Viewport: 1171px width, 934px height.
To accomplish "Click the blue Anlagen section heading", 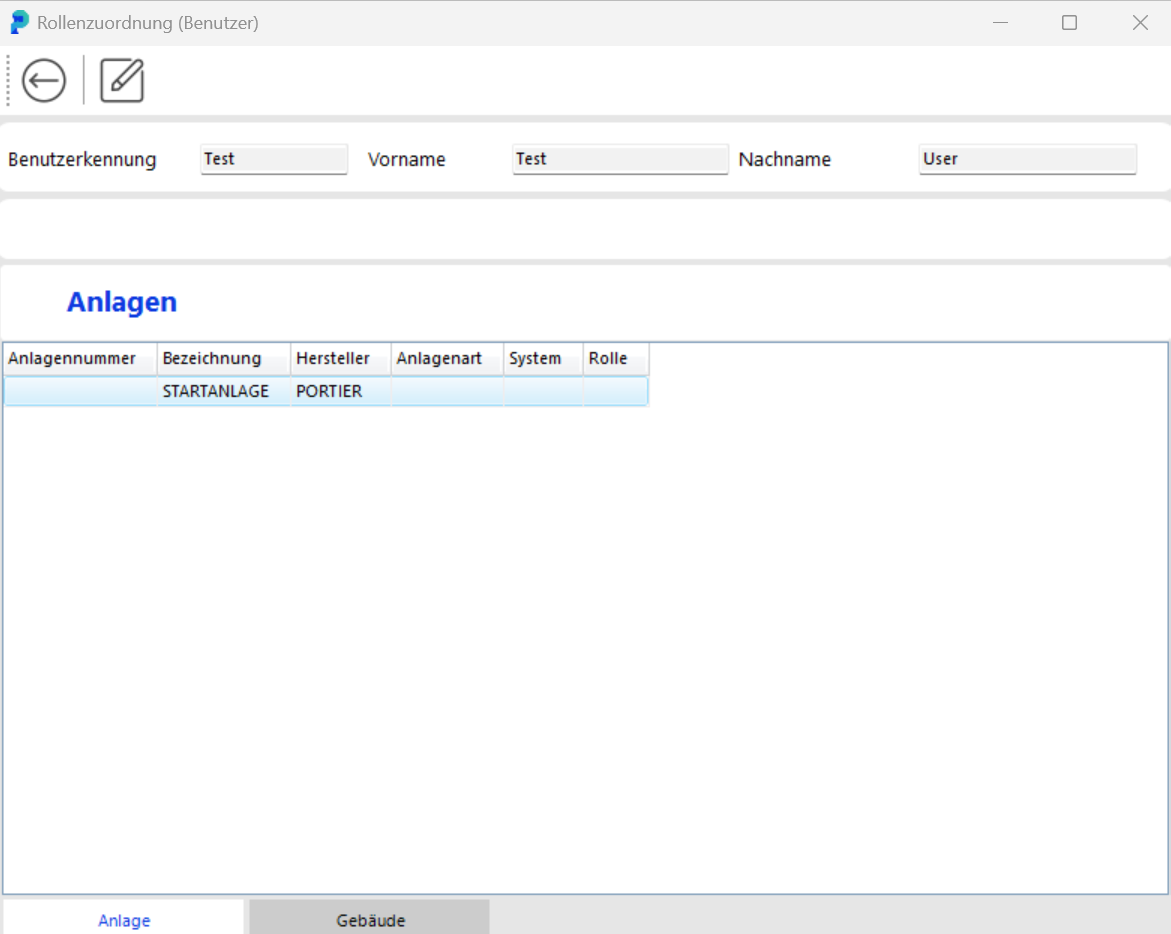I will click(121, 302).
